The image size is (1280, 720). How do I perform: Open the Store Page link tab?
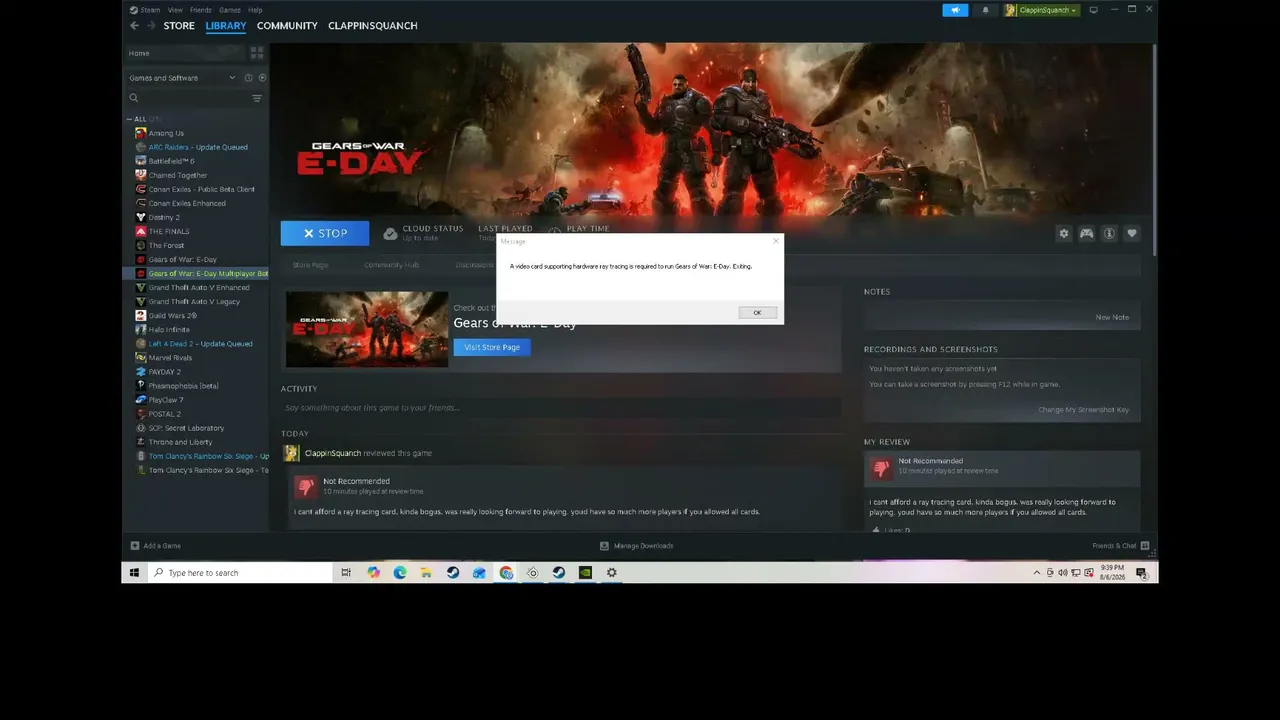coord(310,265)
